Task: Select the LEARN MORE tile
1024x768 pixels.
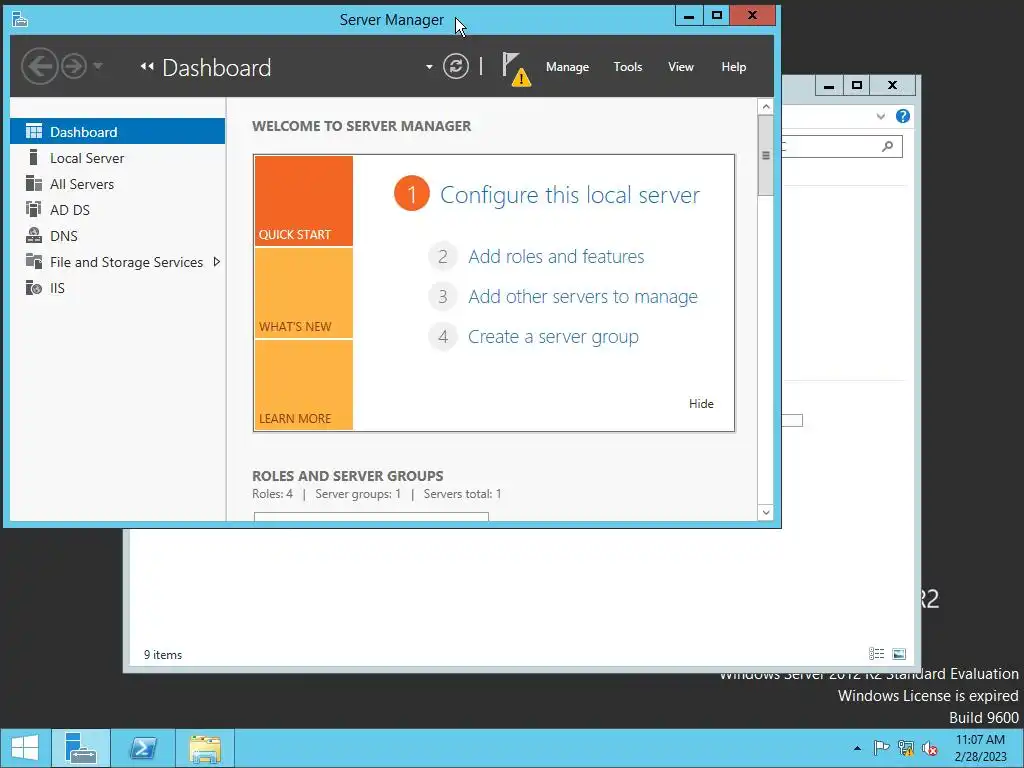Action: pos(304,385)
